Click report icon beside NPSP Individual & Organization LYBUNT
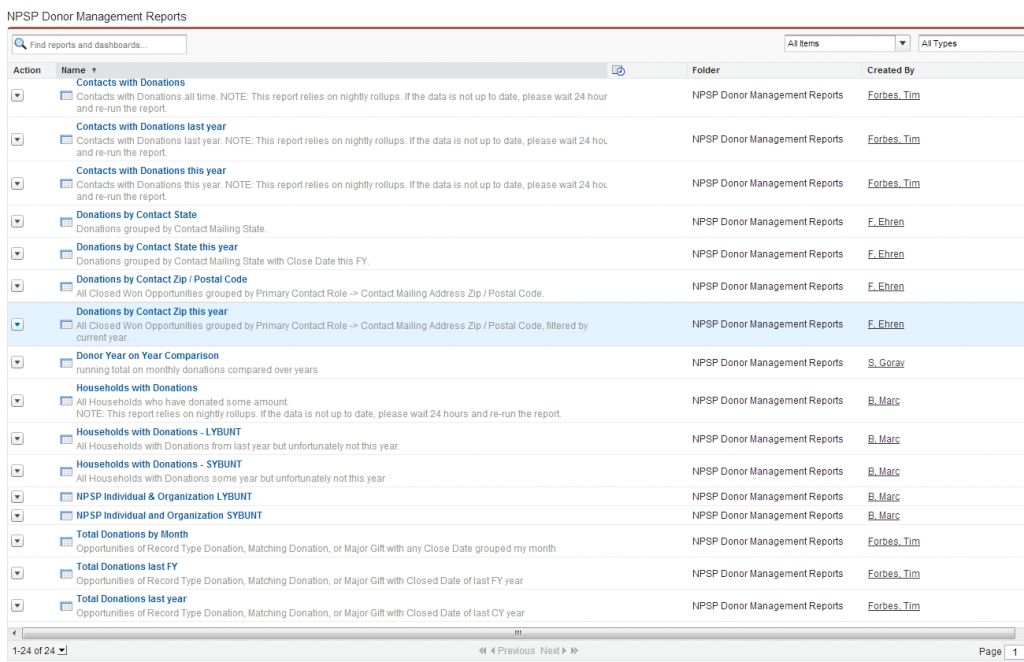The image size is (1024, 662). pyautogui.click(x=66, y=497)
